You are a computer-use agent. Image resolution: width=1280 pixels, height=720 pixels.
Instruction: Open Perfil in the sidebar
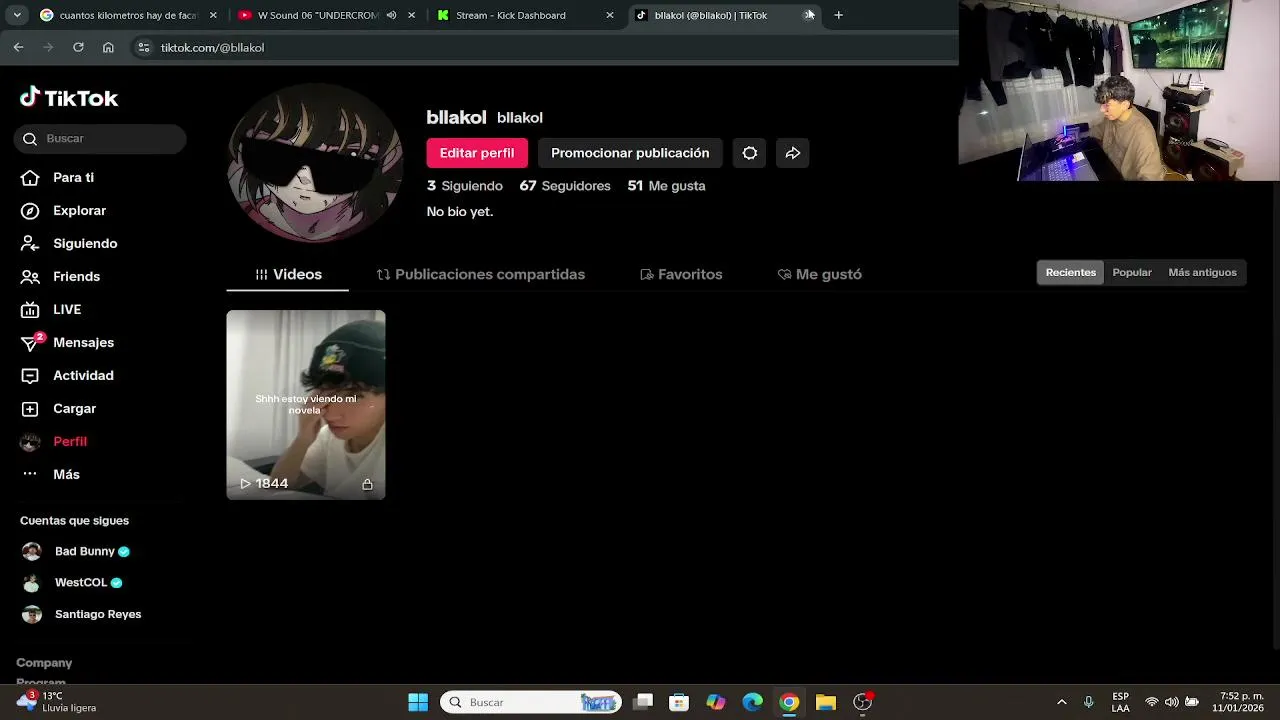coord(55,441)
